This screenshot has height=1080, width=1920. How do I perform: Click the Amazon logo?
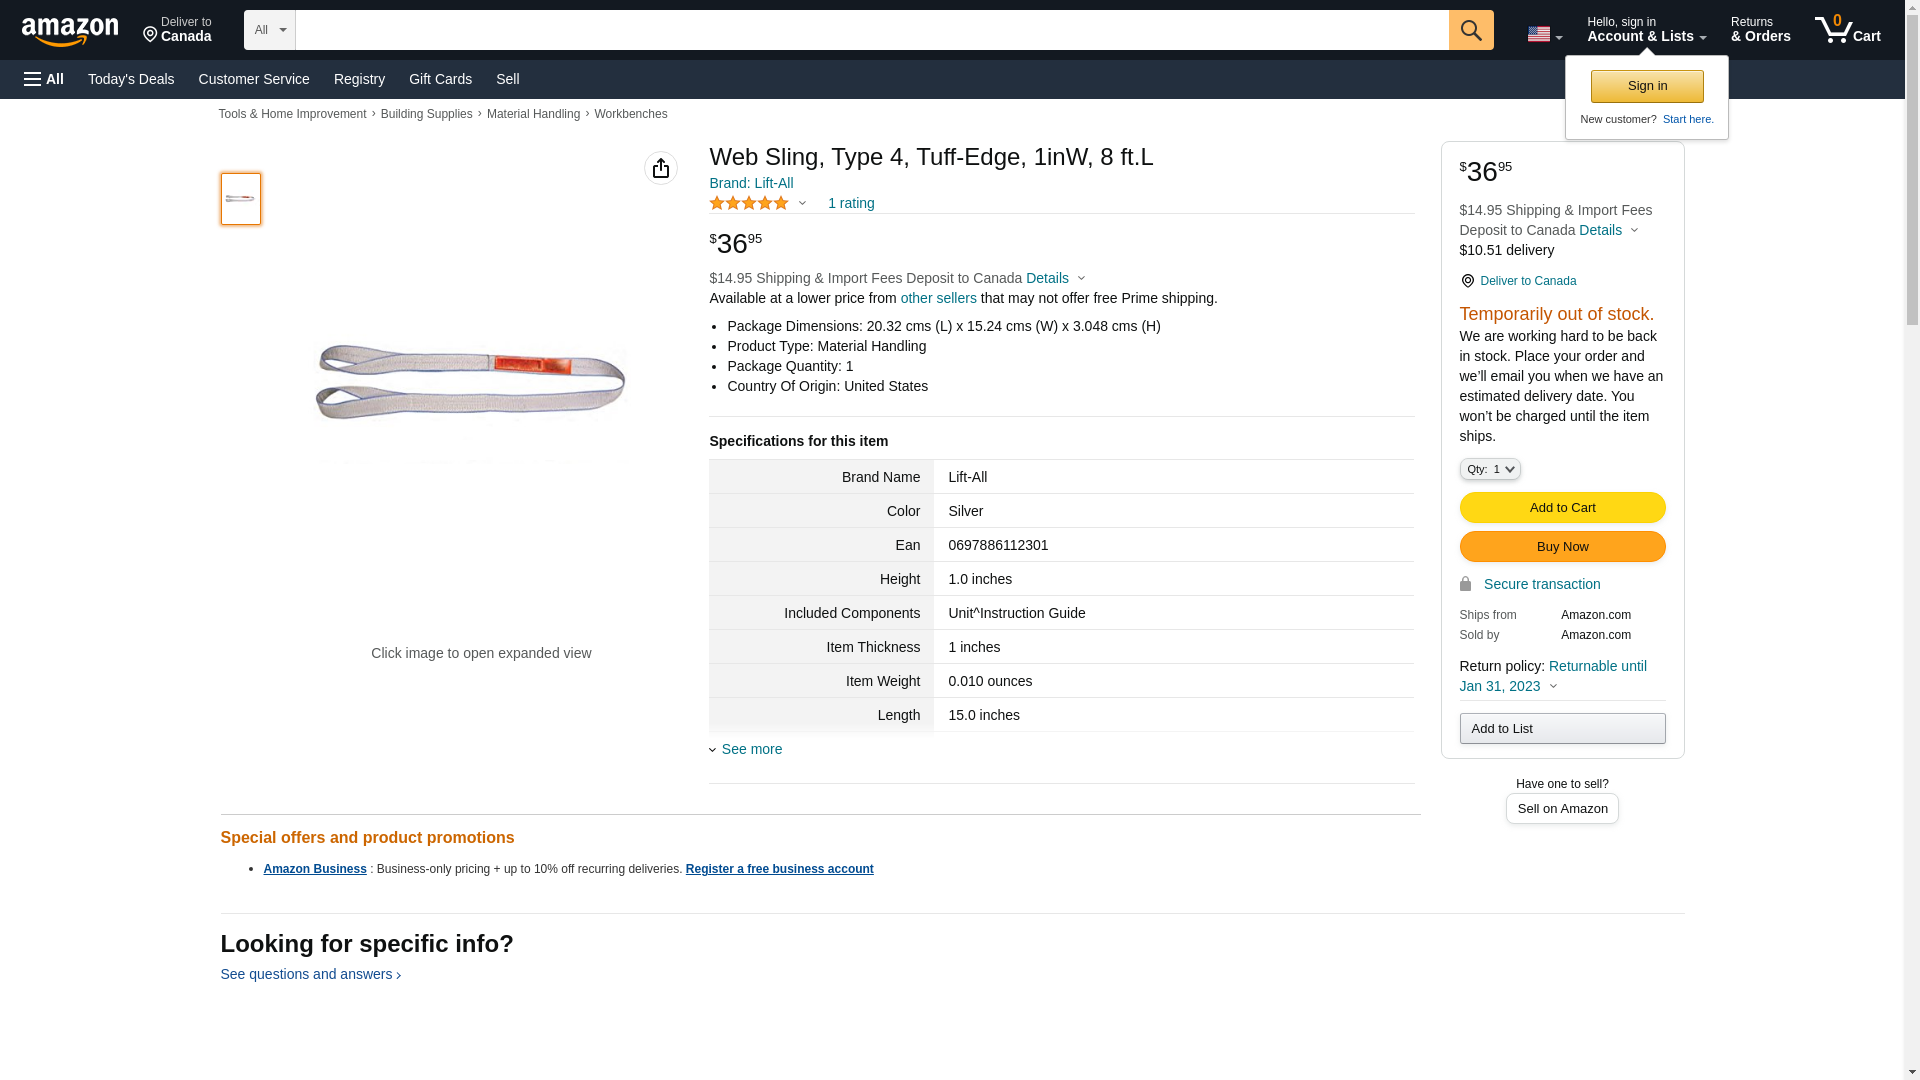(70, 31)
